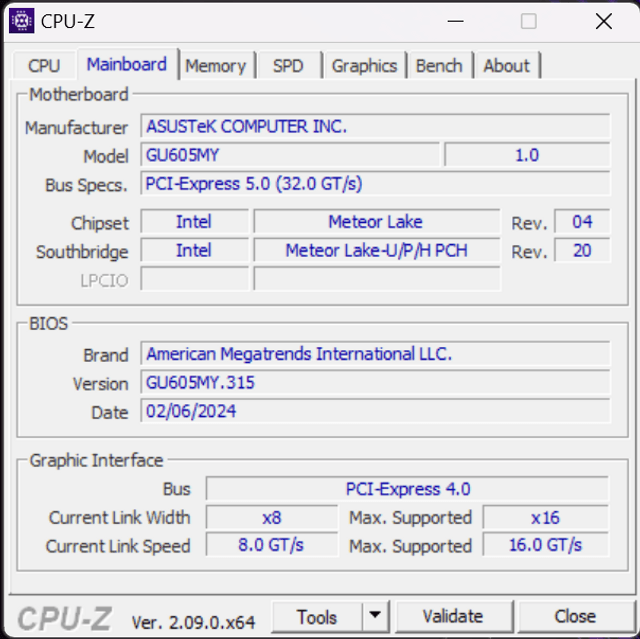This screenshot has width=640, height=639.
Task: Expand the Tools dropdown arrow
Action: click(375, 616)
